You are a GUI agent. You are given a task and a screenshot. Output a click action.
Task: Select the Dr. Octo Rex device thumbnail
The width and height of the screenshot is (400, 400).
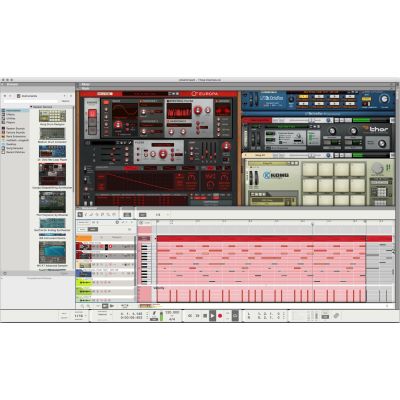click(52, 151)
